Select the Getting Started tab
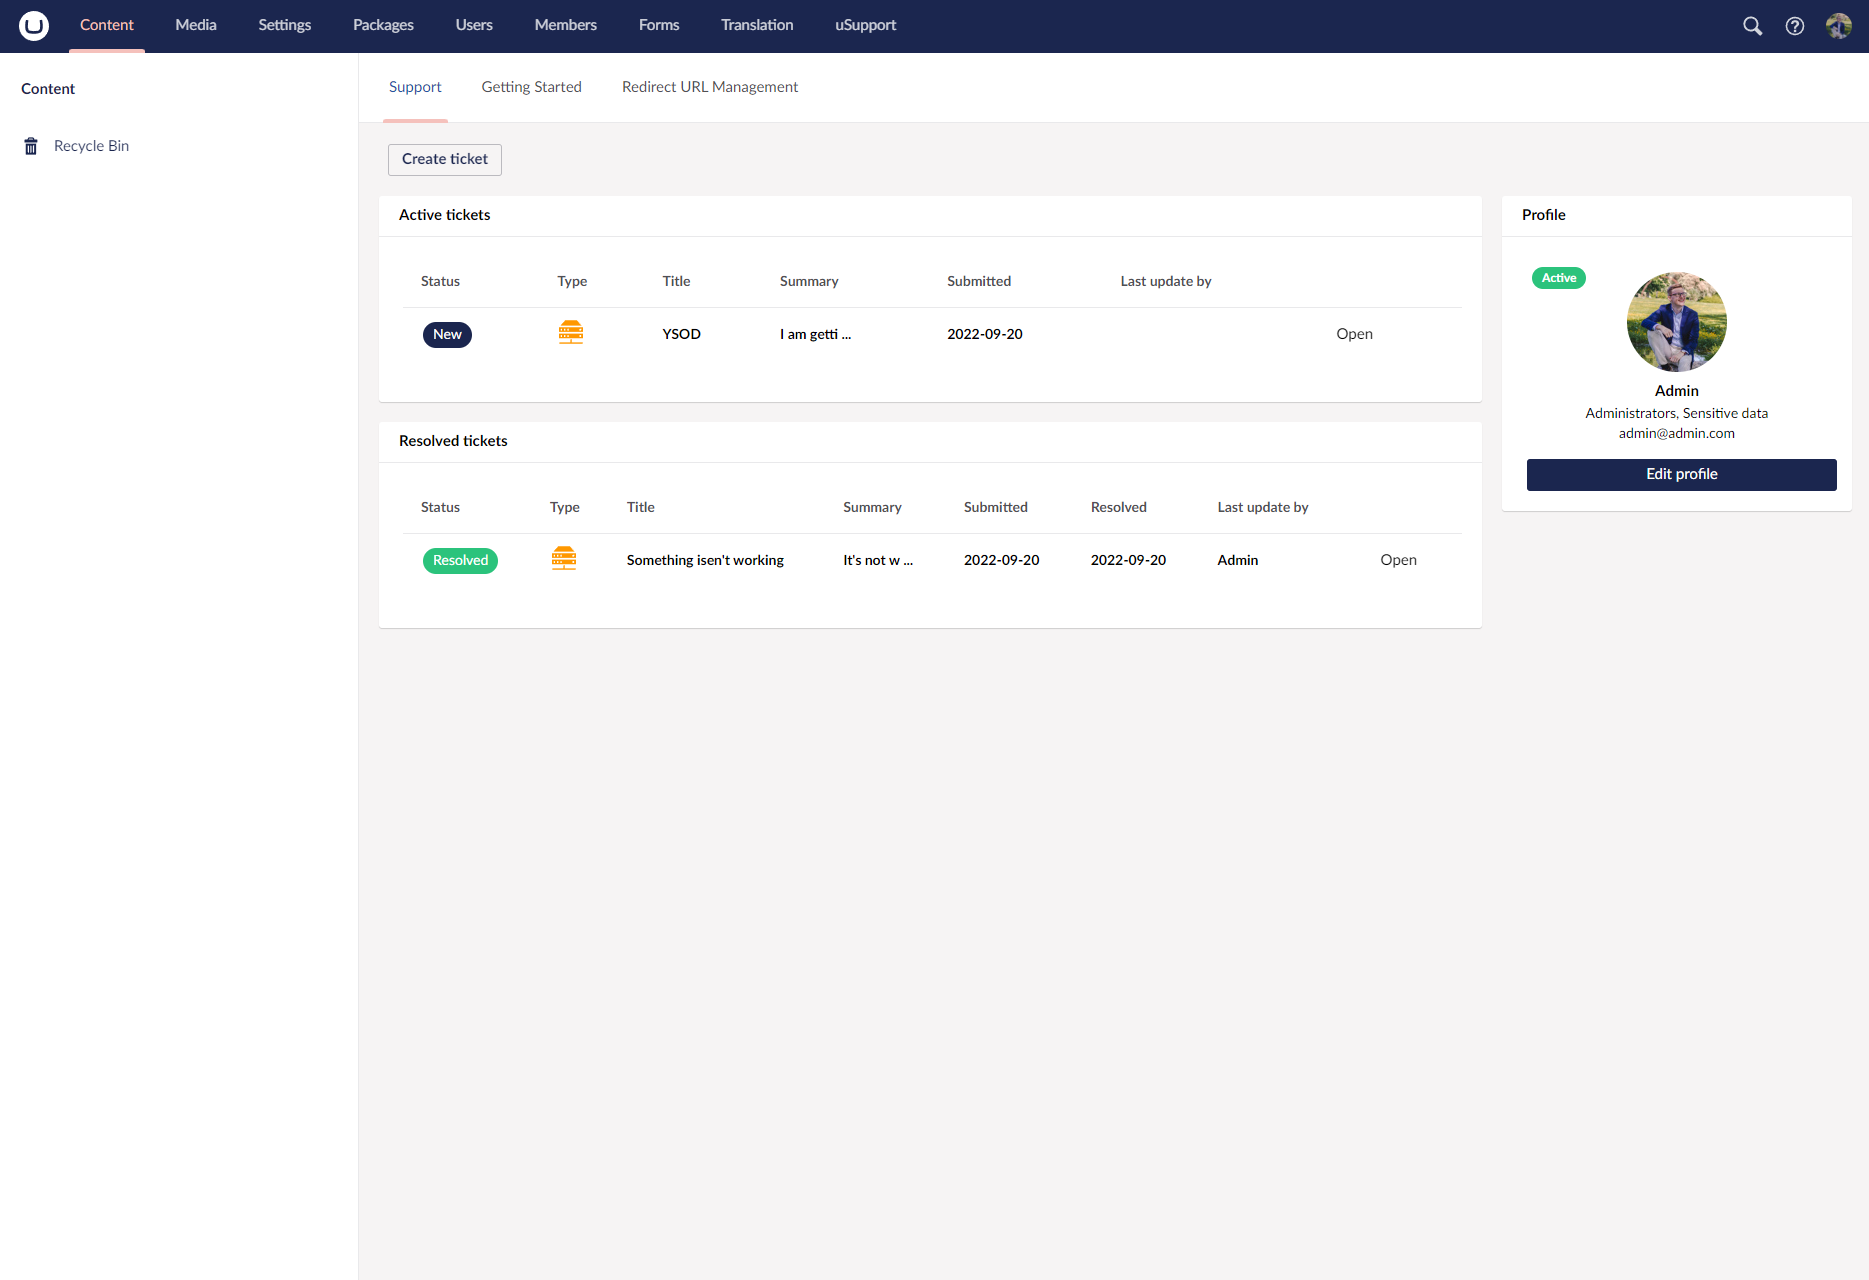This screenshot has width=1869, height=1280. pyautogui.click(x=532, y=88)
